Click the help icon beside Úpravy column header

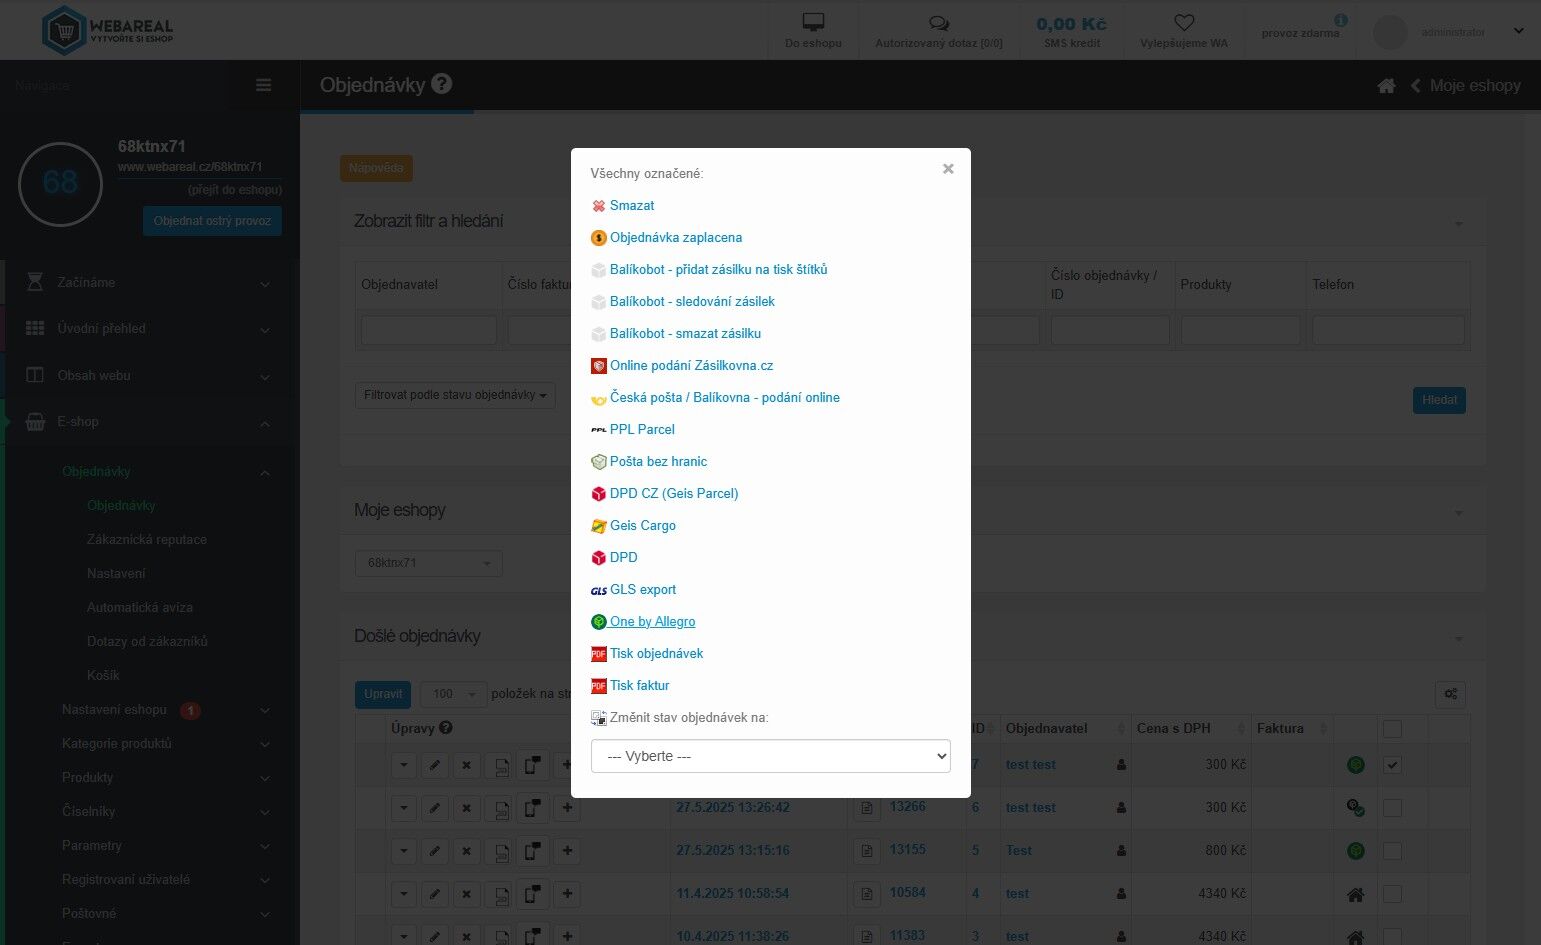pos(446,728)
